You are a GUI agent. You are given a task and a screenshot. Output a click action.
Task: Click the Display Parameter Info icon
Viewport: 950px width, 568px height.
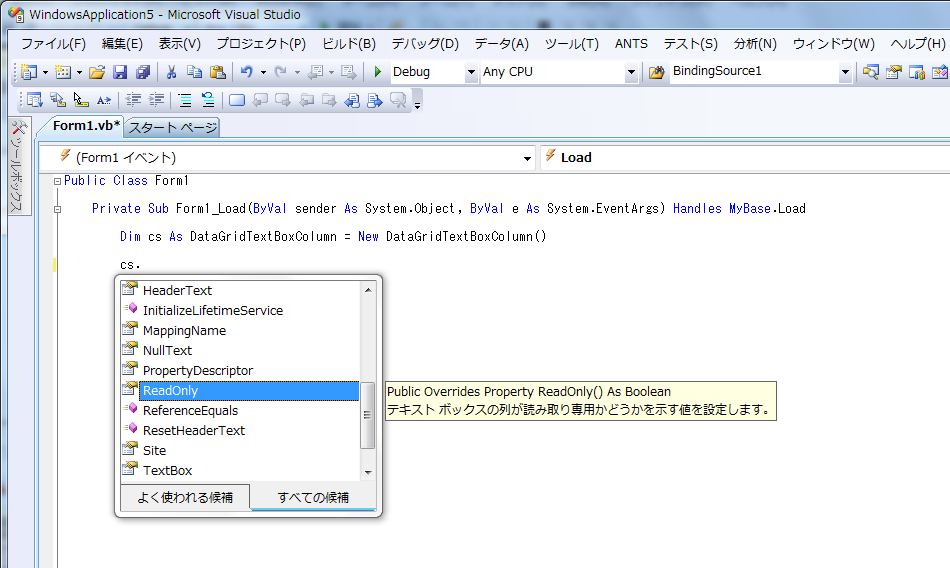point(58,100)
